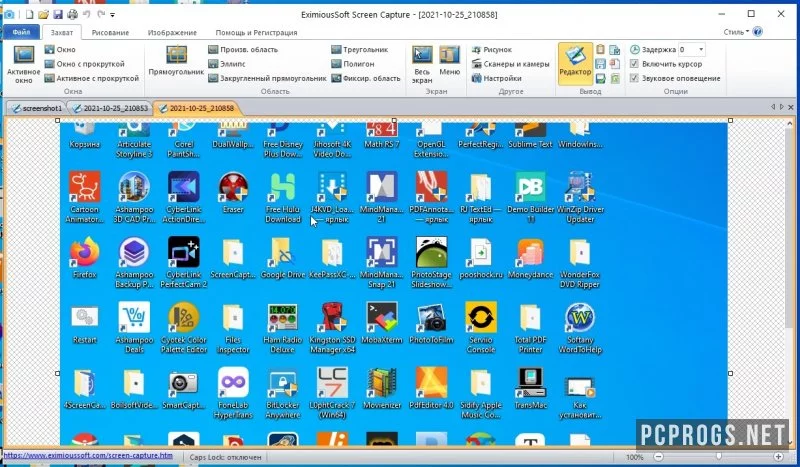800x467 pixels.
Task: Start the Меню menu capture
Action: [449, 61]
